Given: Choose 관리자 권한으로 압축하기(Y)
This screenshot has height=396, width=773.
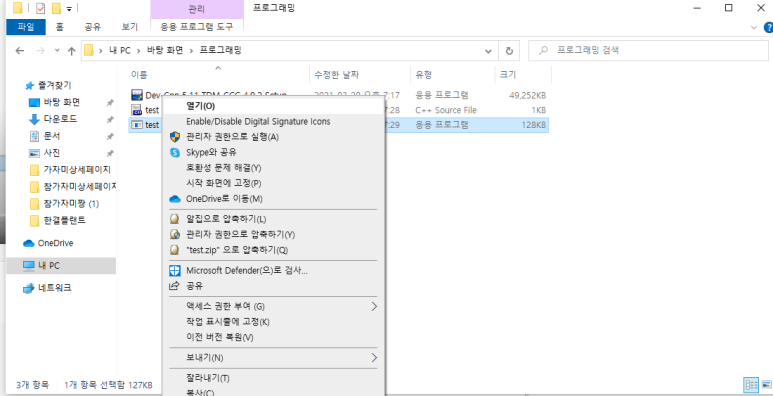Looking at the screenshot, I should click(x=274, y=234).
